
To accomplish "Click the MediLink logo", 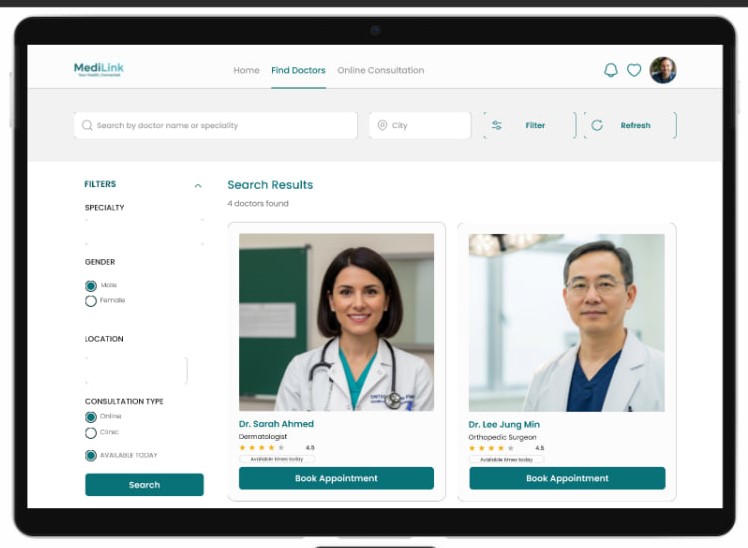I will pos(99,69).
